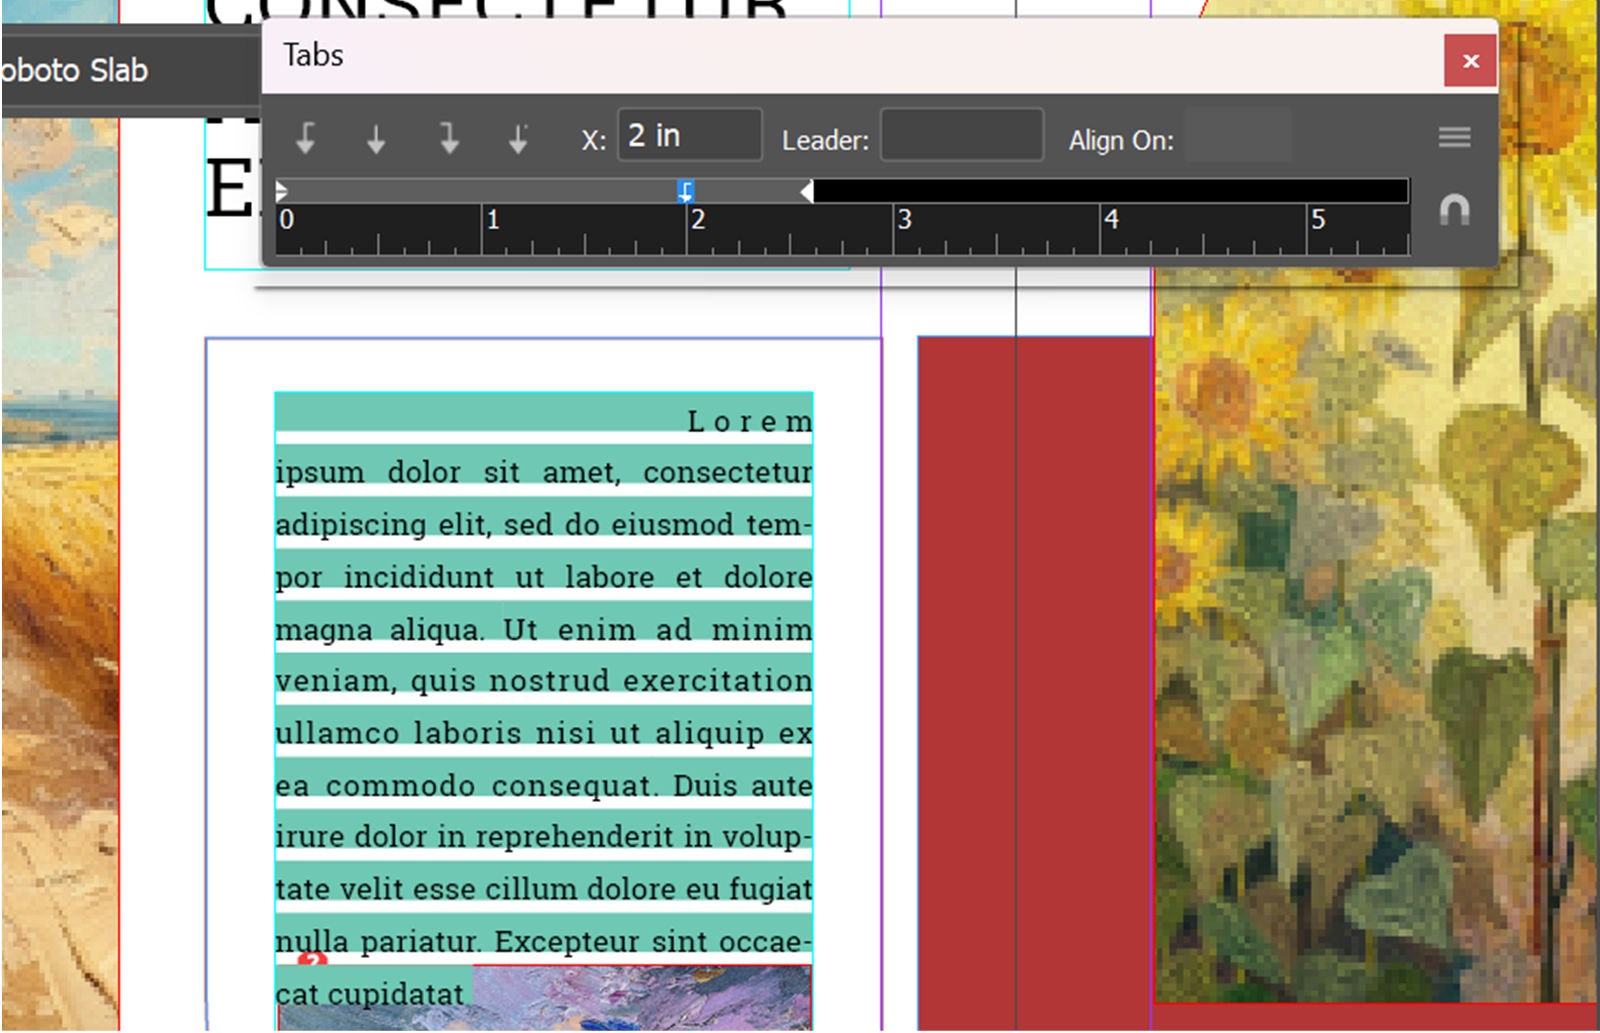Click the Align On input field
The image size is (1600, 1033).
[1238, 136]
